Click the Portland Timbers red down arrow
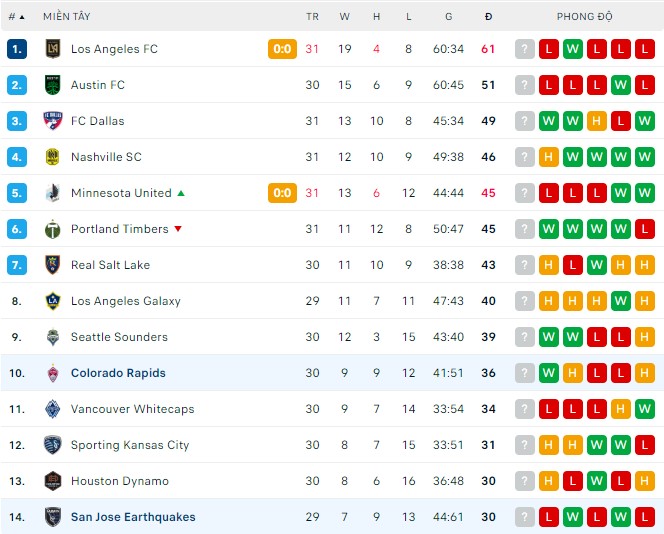Screen dimensions: 664x534 (178, 229)
